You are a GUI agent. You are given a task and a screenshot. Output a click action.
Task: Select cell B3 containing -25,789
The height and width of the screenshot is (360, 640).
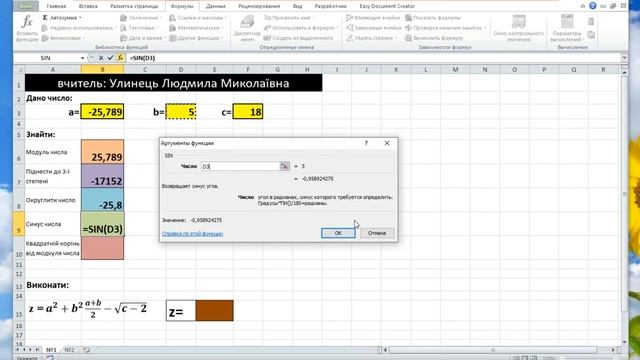[x=102, y=112]
